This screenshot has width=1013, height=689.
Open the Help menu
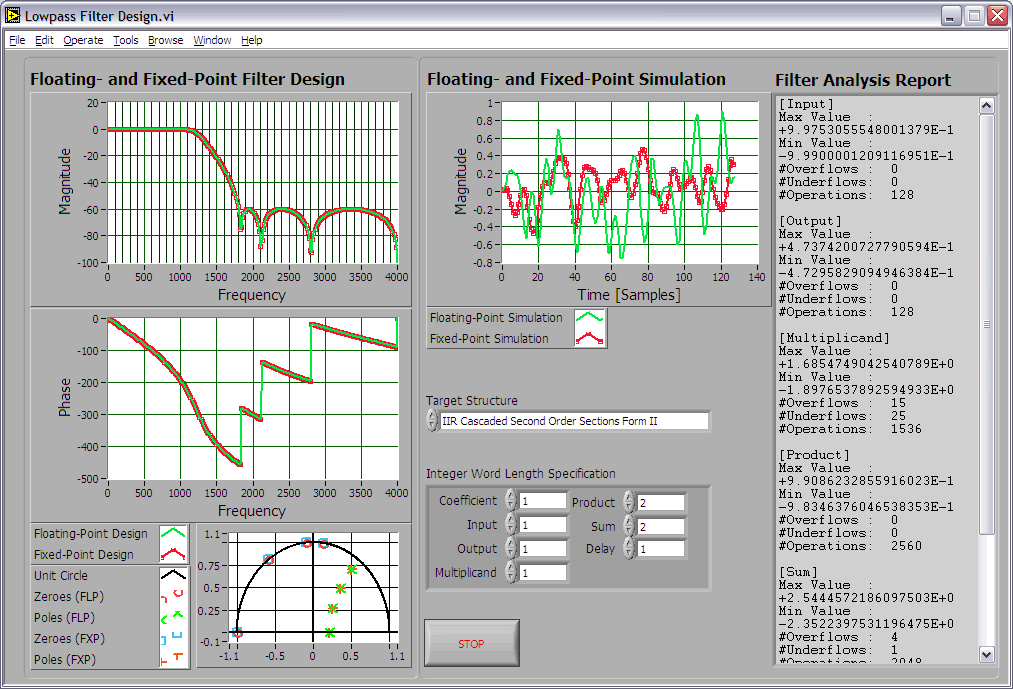252,40
